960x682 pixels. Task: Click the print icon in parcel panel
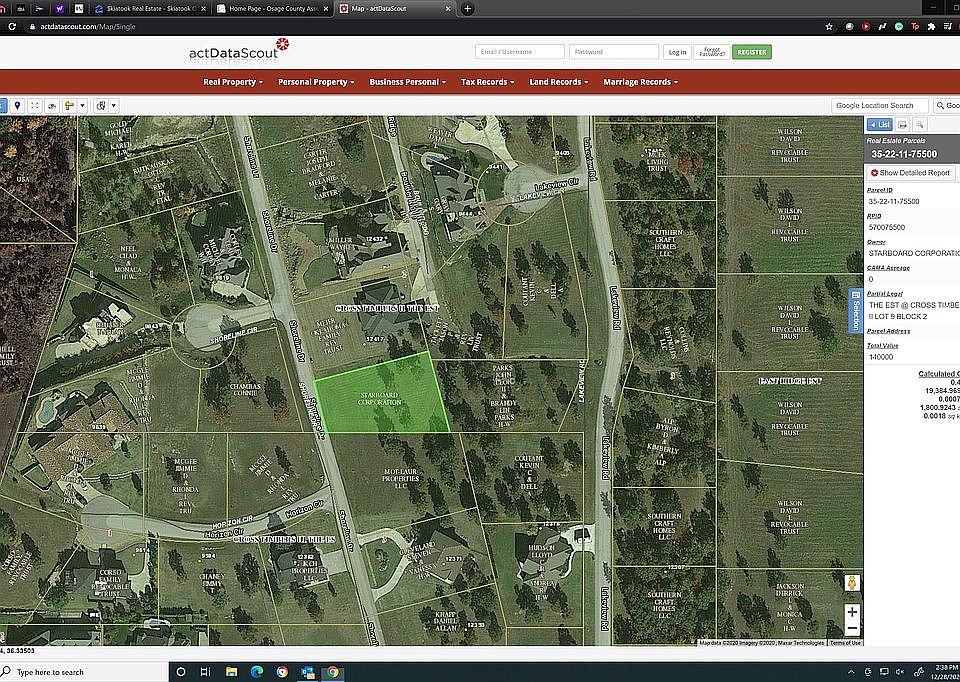click(x=902, y=125)
